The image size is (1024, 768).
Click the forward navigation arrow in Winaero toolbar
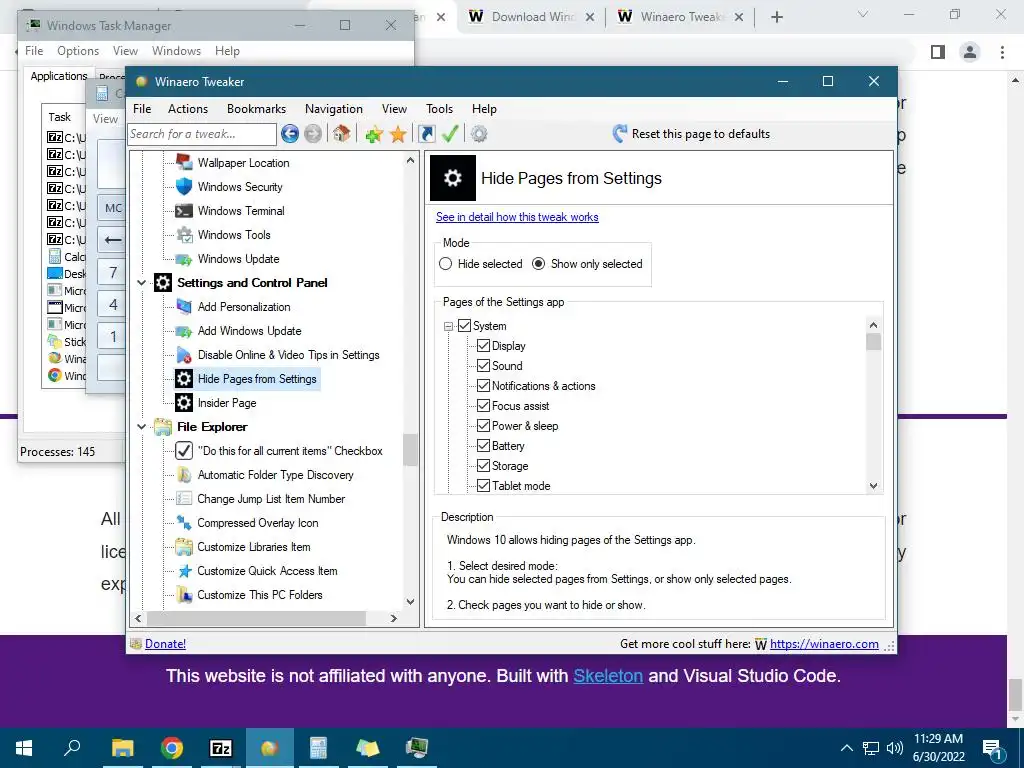tap(313, 134)
